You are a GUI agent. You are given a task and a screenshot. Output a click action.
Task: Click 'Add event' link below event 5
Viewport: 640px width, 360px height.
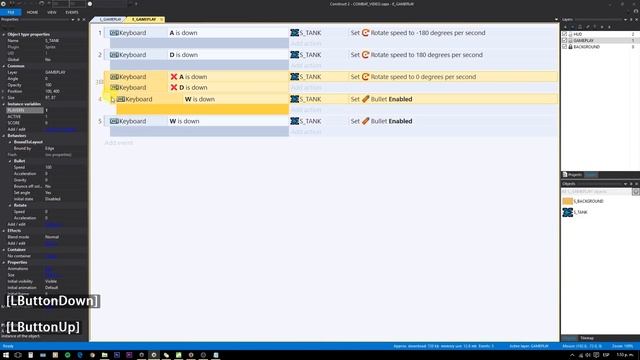pyautogui.click(x=118, y=143)
